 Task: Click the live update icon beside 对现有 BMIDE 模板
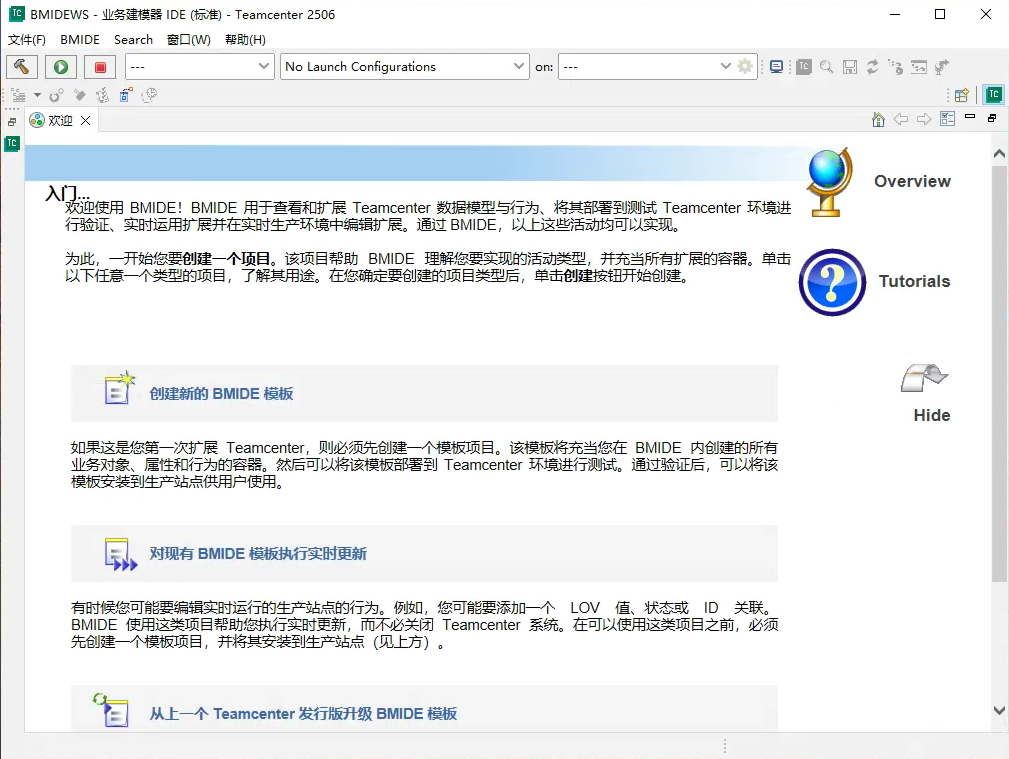120,554
